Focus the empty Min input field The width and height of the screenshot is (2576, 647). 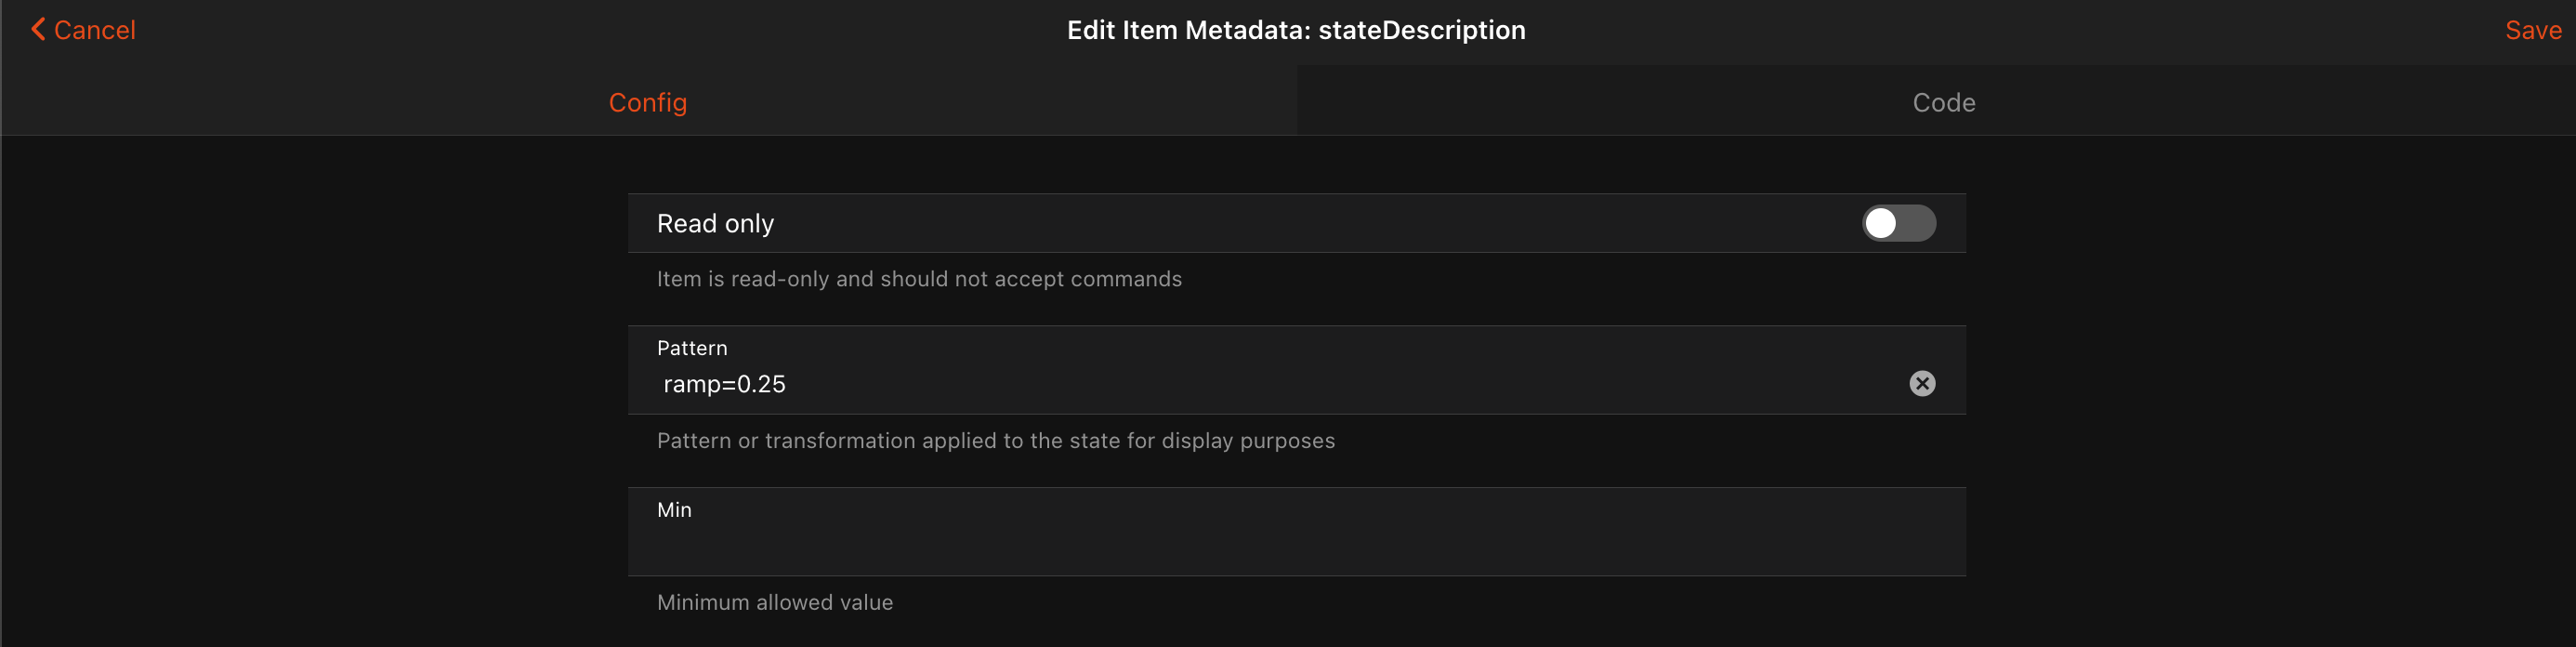tap(1200, 546)
